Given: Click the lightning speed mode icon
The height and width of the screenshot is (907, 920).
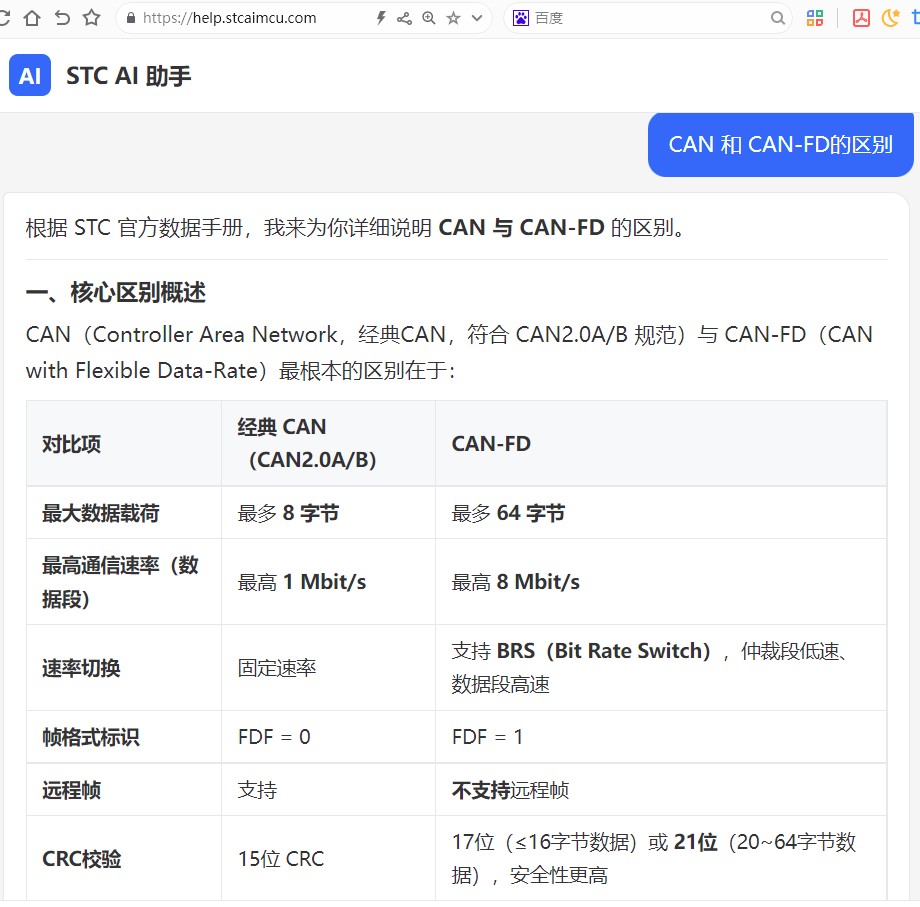Looking at the screenshot, I should (381, 18).
